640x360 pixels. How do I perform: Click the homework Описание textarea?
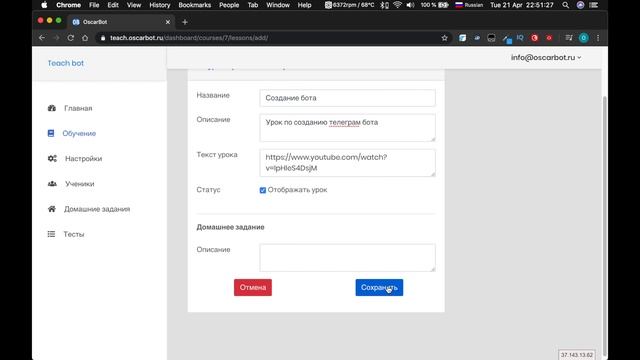tap(347, 258)
